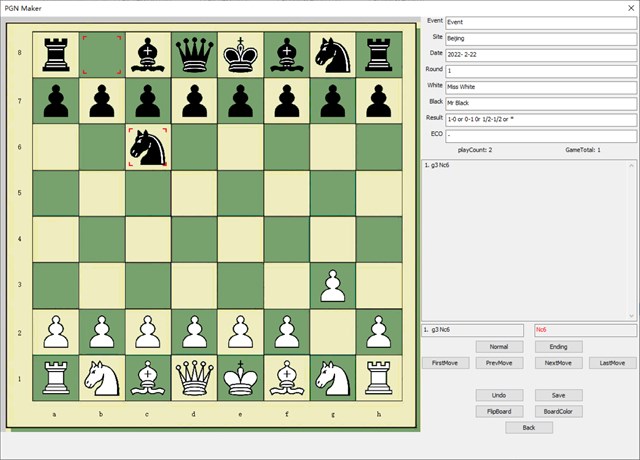
Task: Click the red Nc6 current move field
Action: [585, 330]
